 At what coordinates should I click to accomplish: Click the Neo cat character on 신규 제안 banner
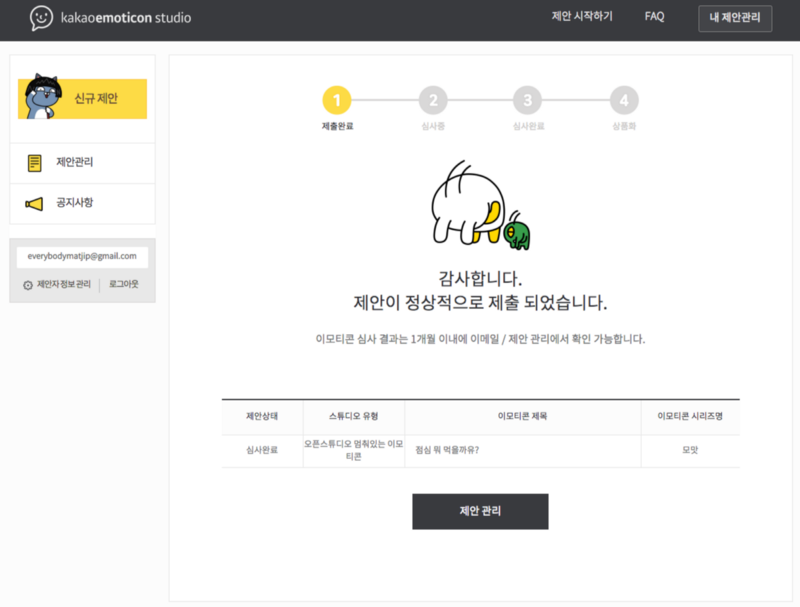tap(44, 96)
